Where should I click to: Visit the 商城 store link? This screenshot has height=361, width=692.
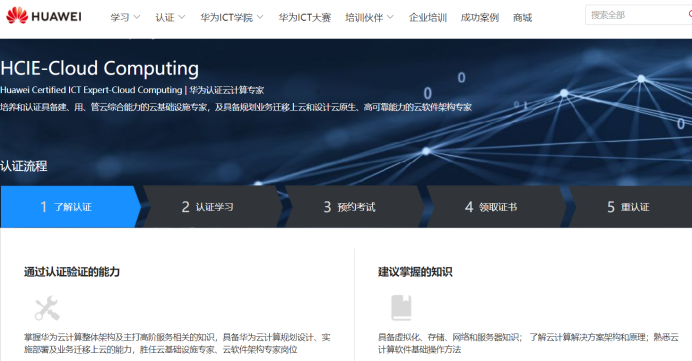pos(523,18)
